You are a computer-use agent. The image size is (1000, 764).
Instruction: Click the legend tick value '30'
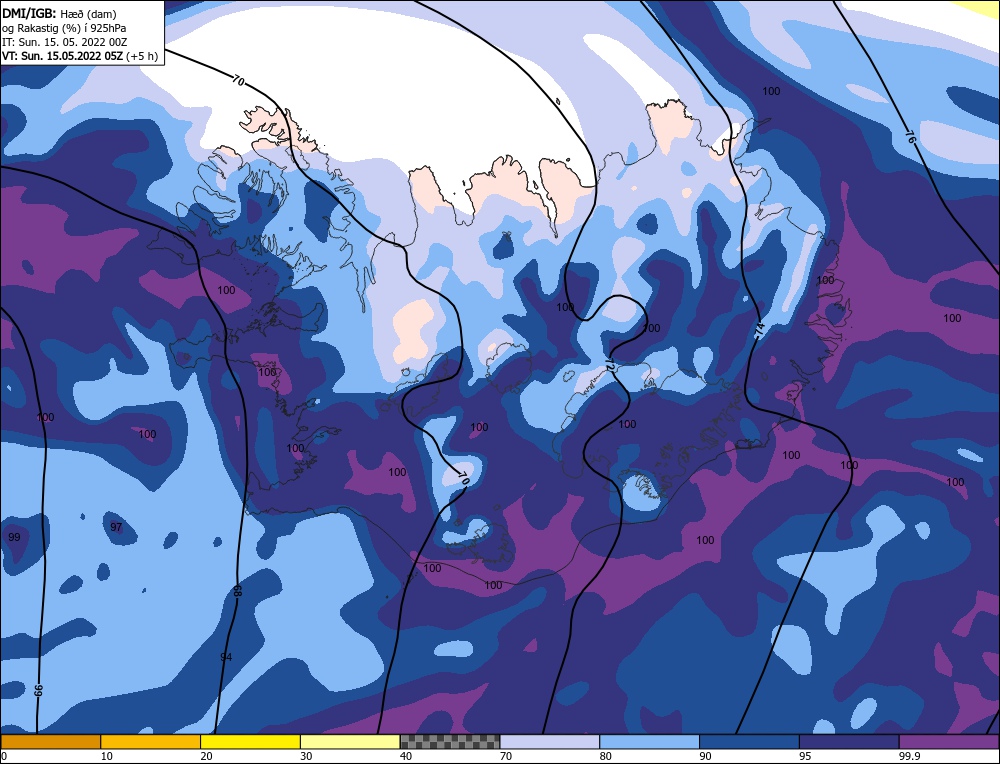click(306, 756)
